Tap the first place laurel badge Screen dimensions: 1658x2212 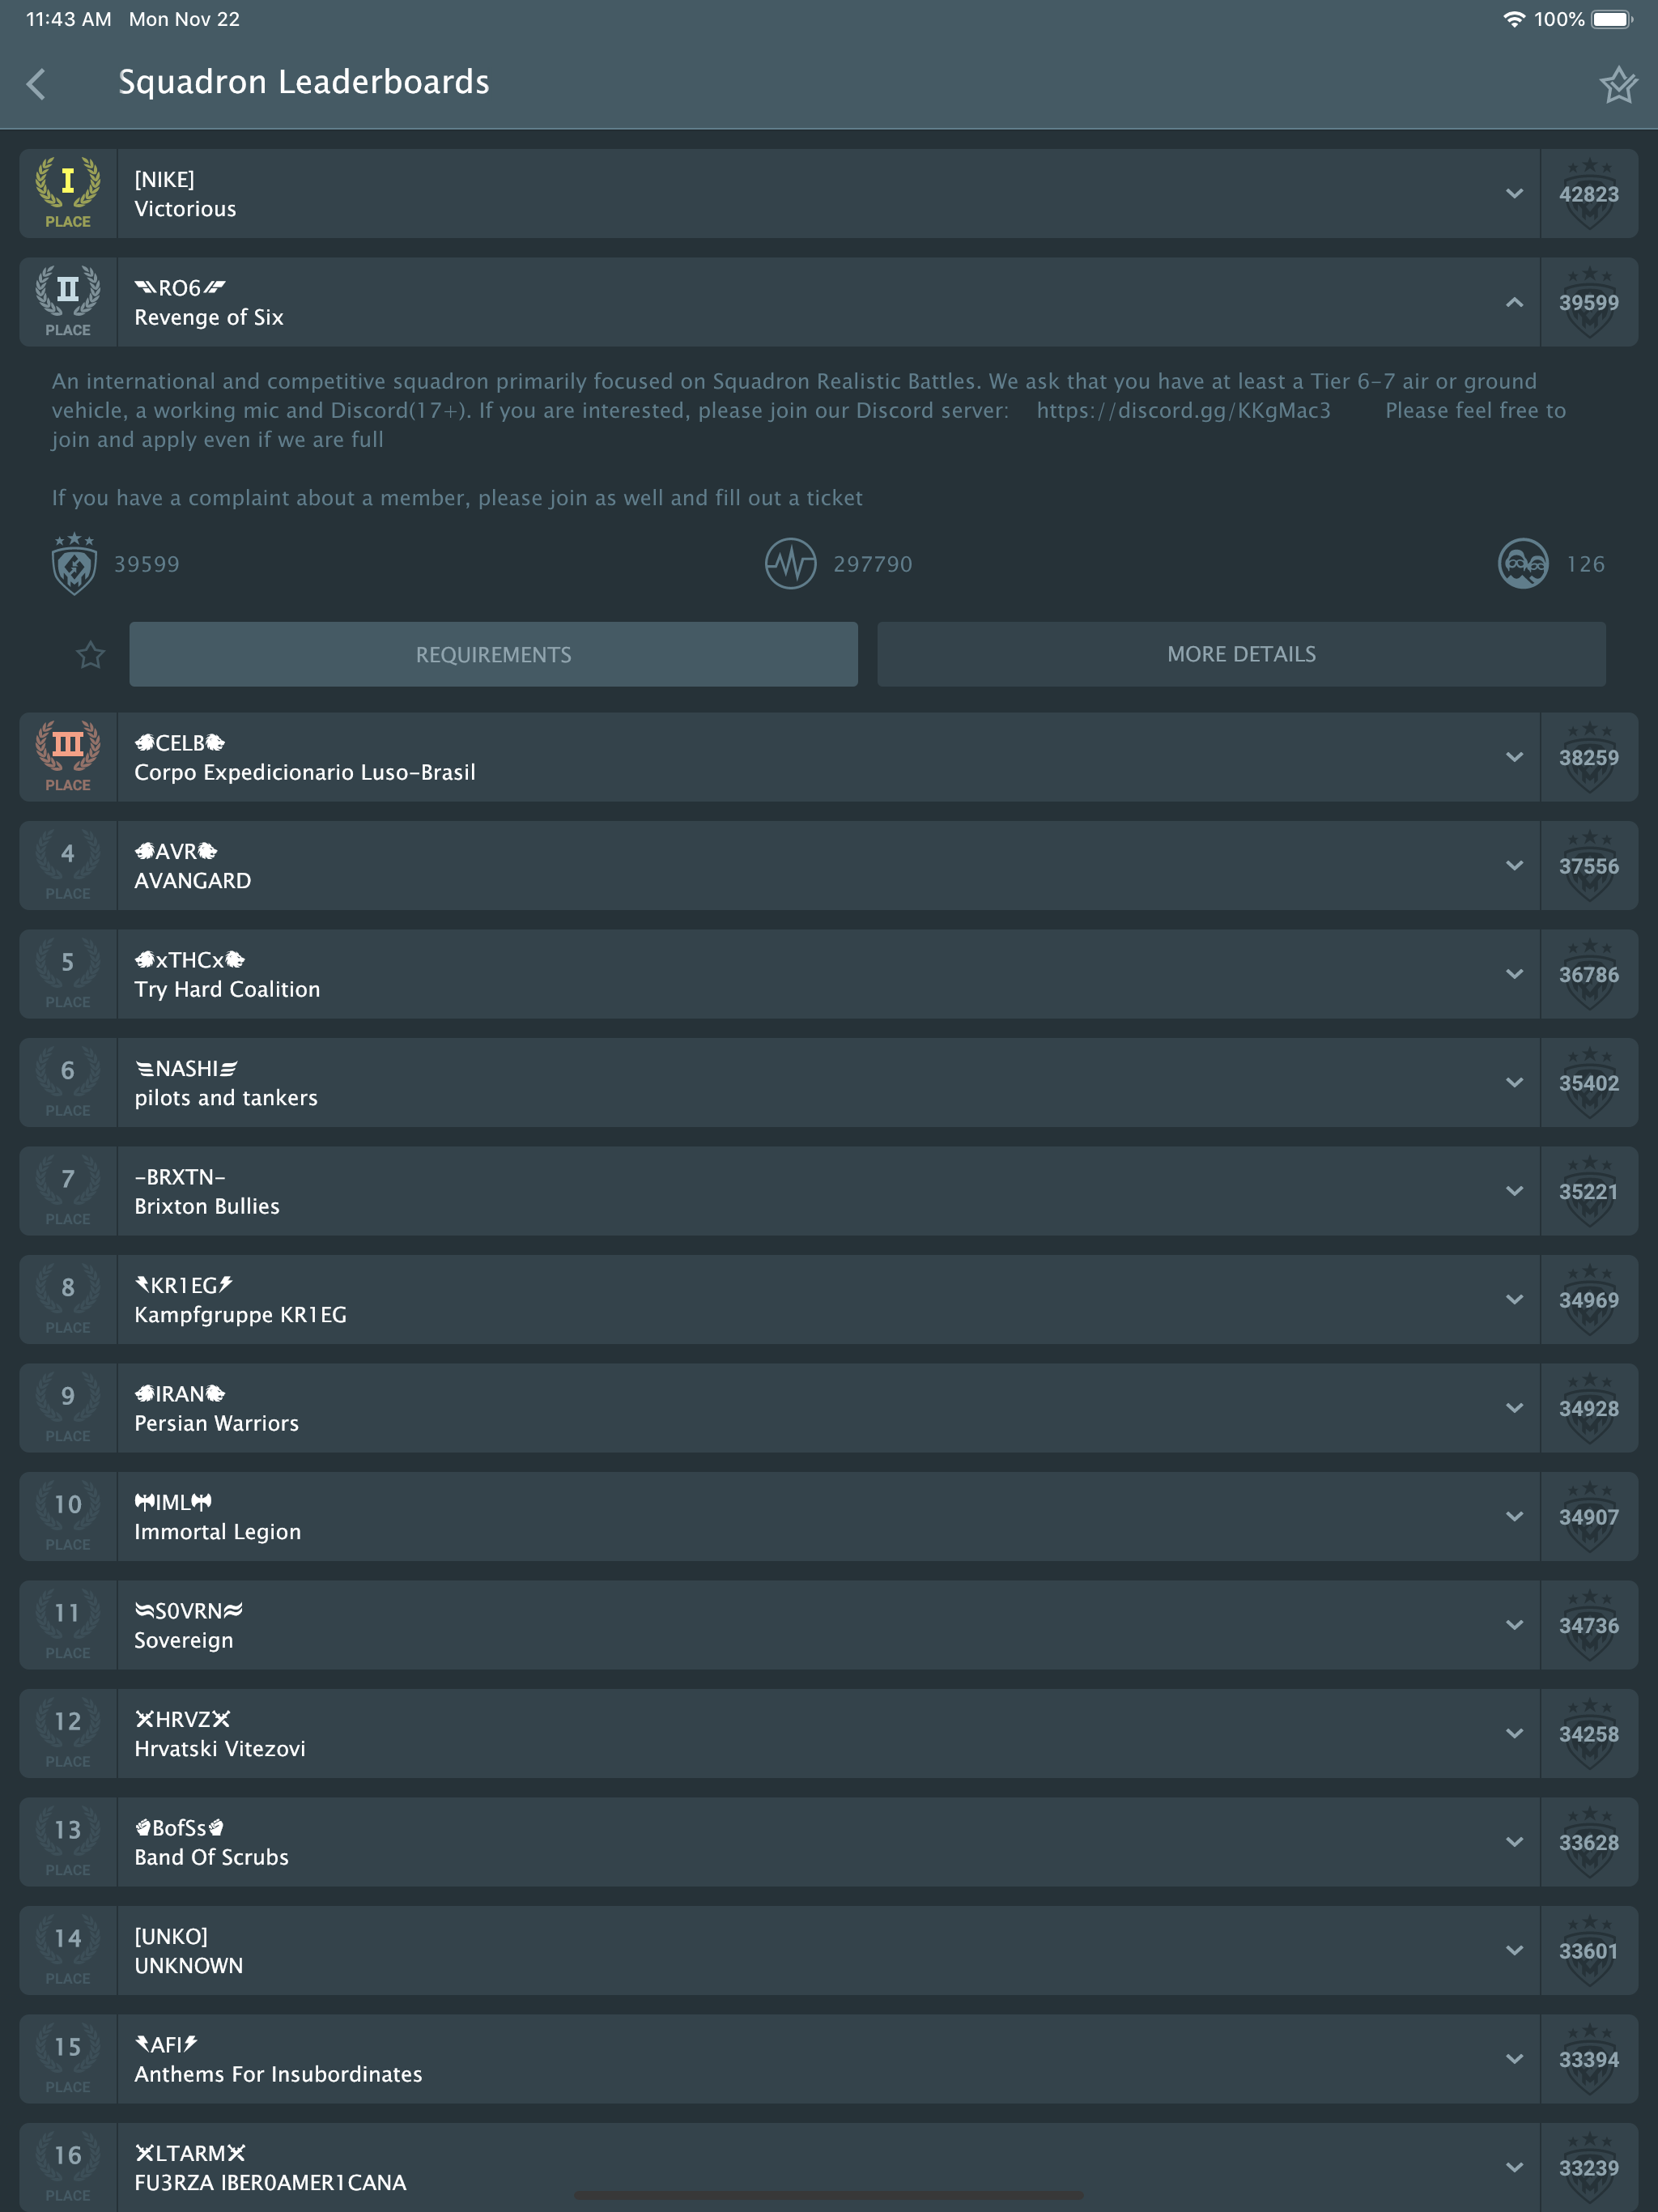click(x=68, y=193)
